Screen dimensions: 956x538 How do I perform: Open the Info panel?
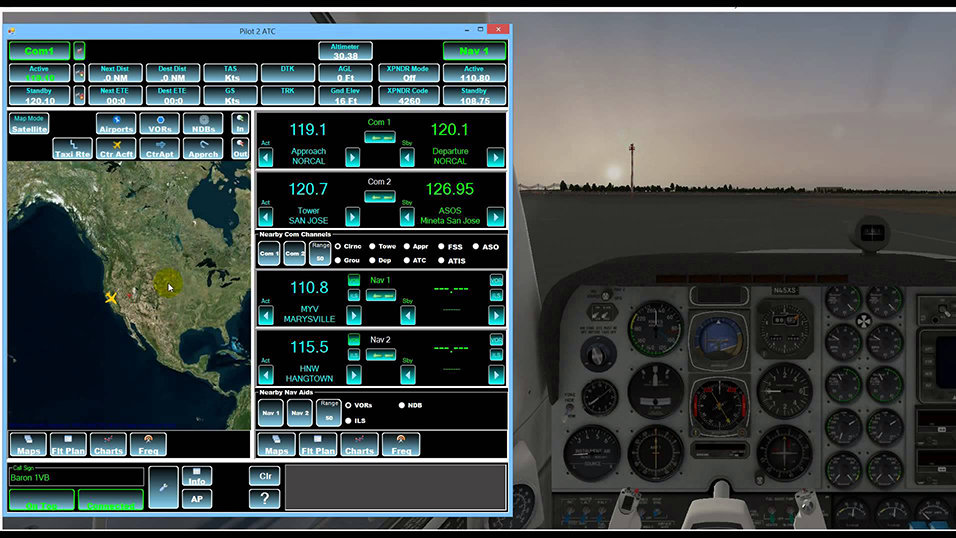click(197, 476)
